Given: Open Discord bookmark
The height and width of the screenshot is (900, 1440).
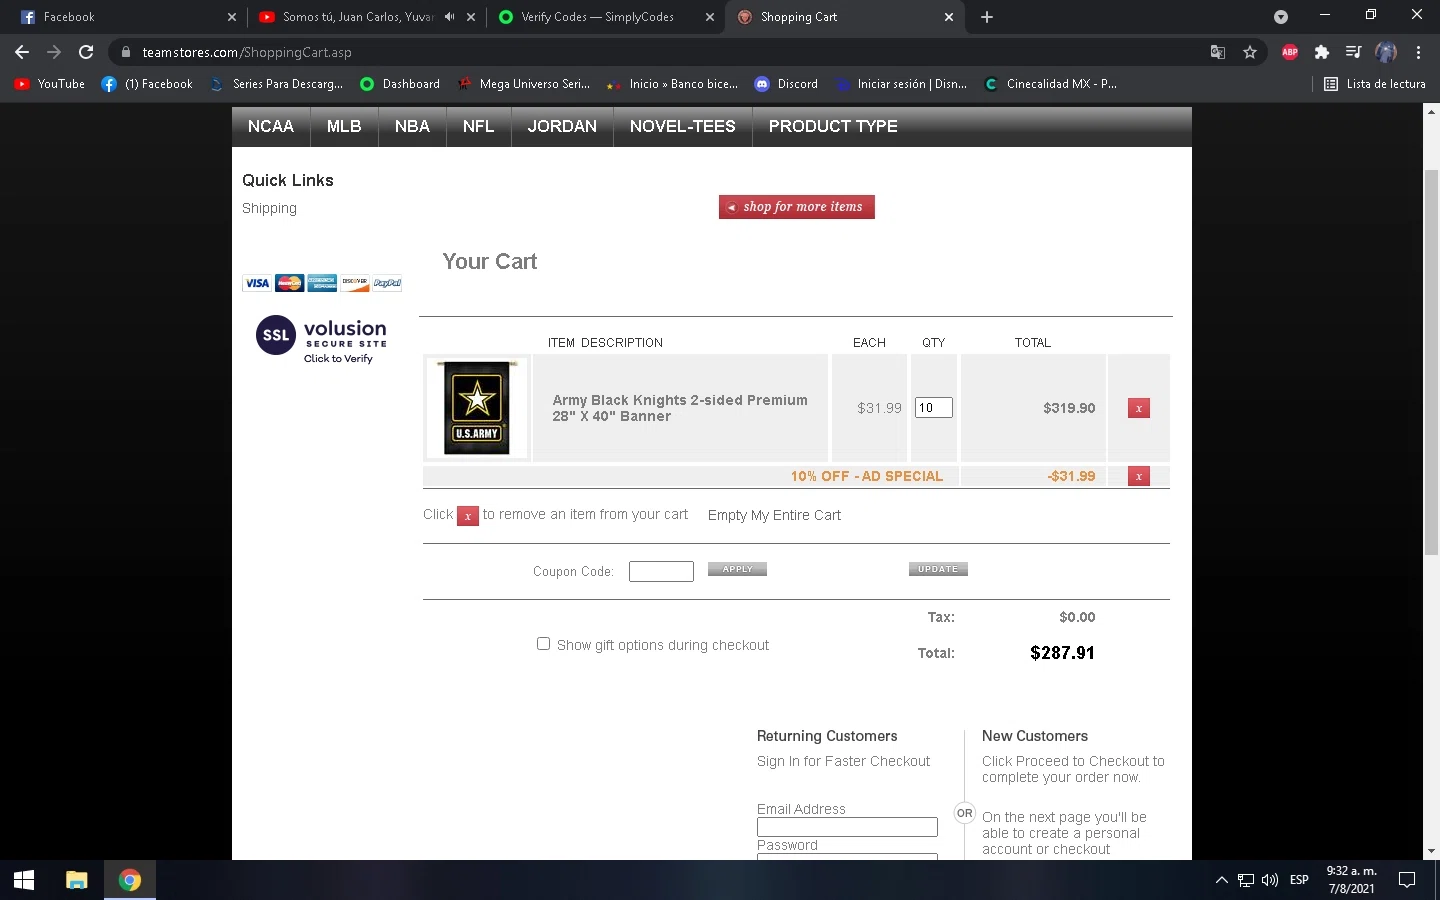Looking at the screenshot, I should click(x=786, y=84).
